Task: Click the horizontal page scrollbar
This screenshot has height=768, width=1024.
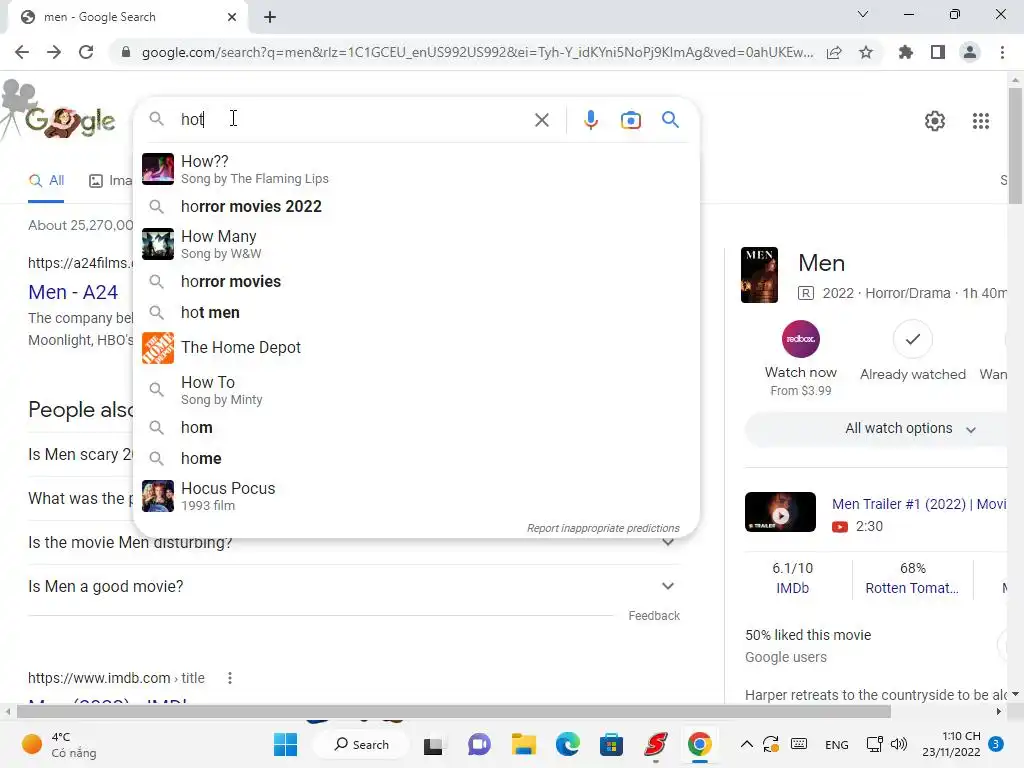Action: pyautogui.click(x=454, y=711)
